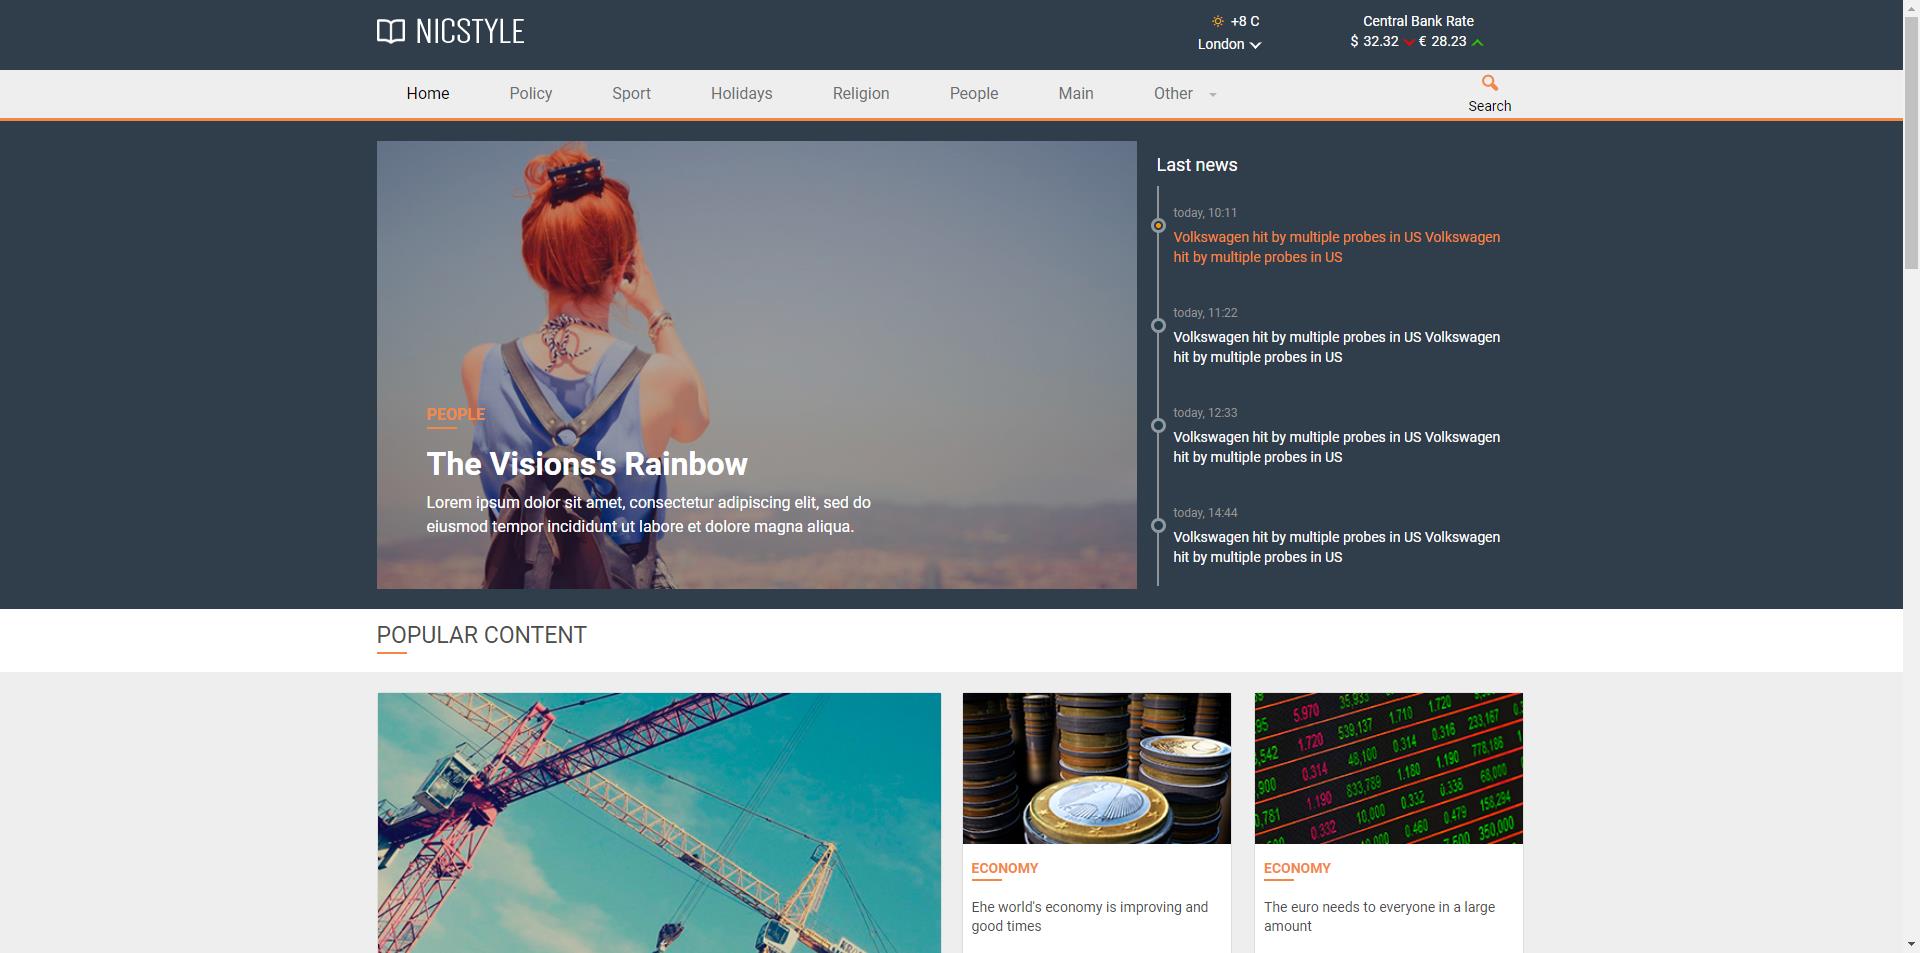This screenshot has height=953, width=1920.
Task: Click ECONOMY tag above world's economy article
Action: click(1005, 868)
